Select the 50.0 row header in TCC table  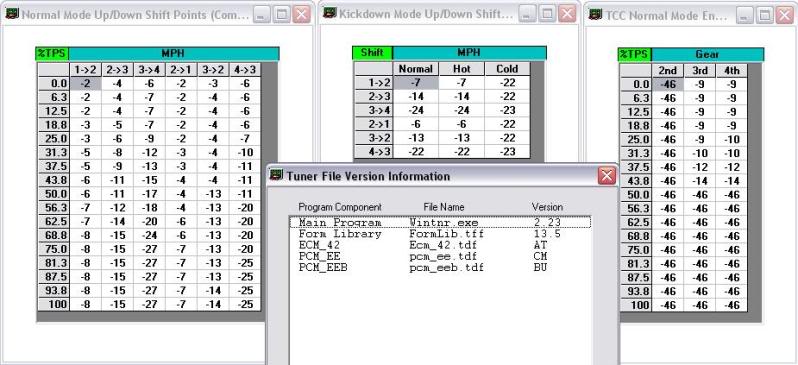tap(636, 194)
